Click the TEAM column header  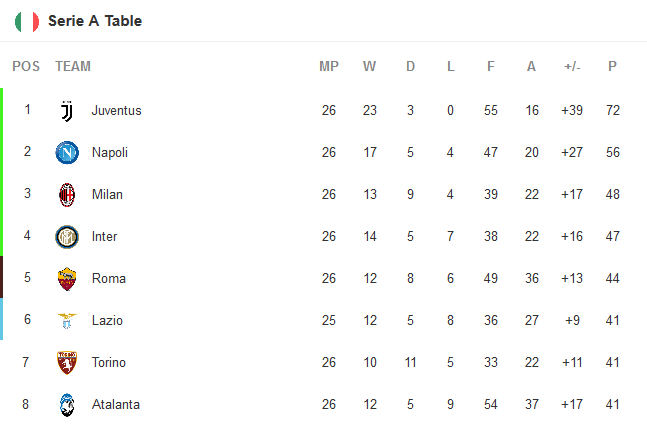[73, 67]
